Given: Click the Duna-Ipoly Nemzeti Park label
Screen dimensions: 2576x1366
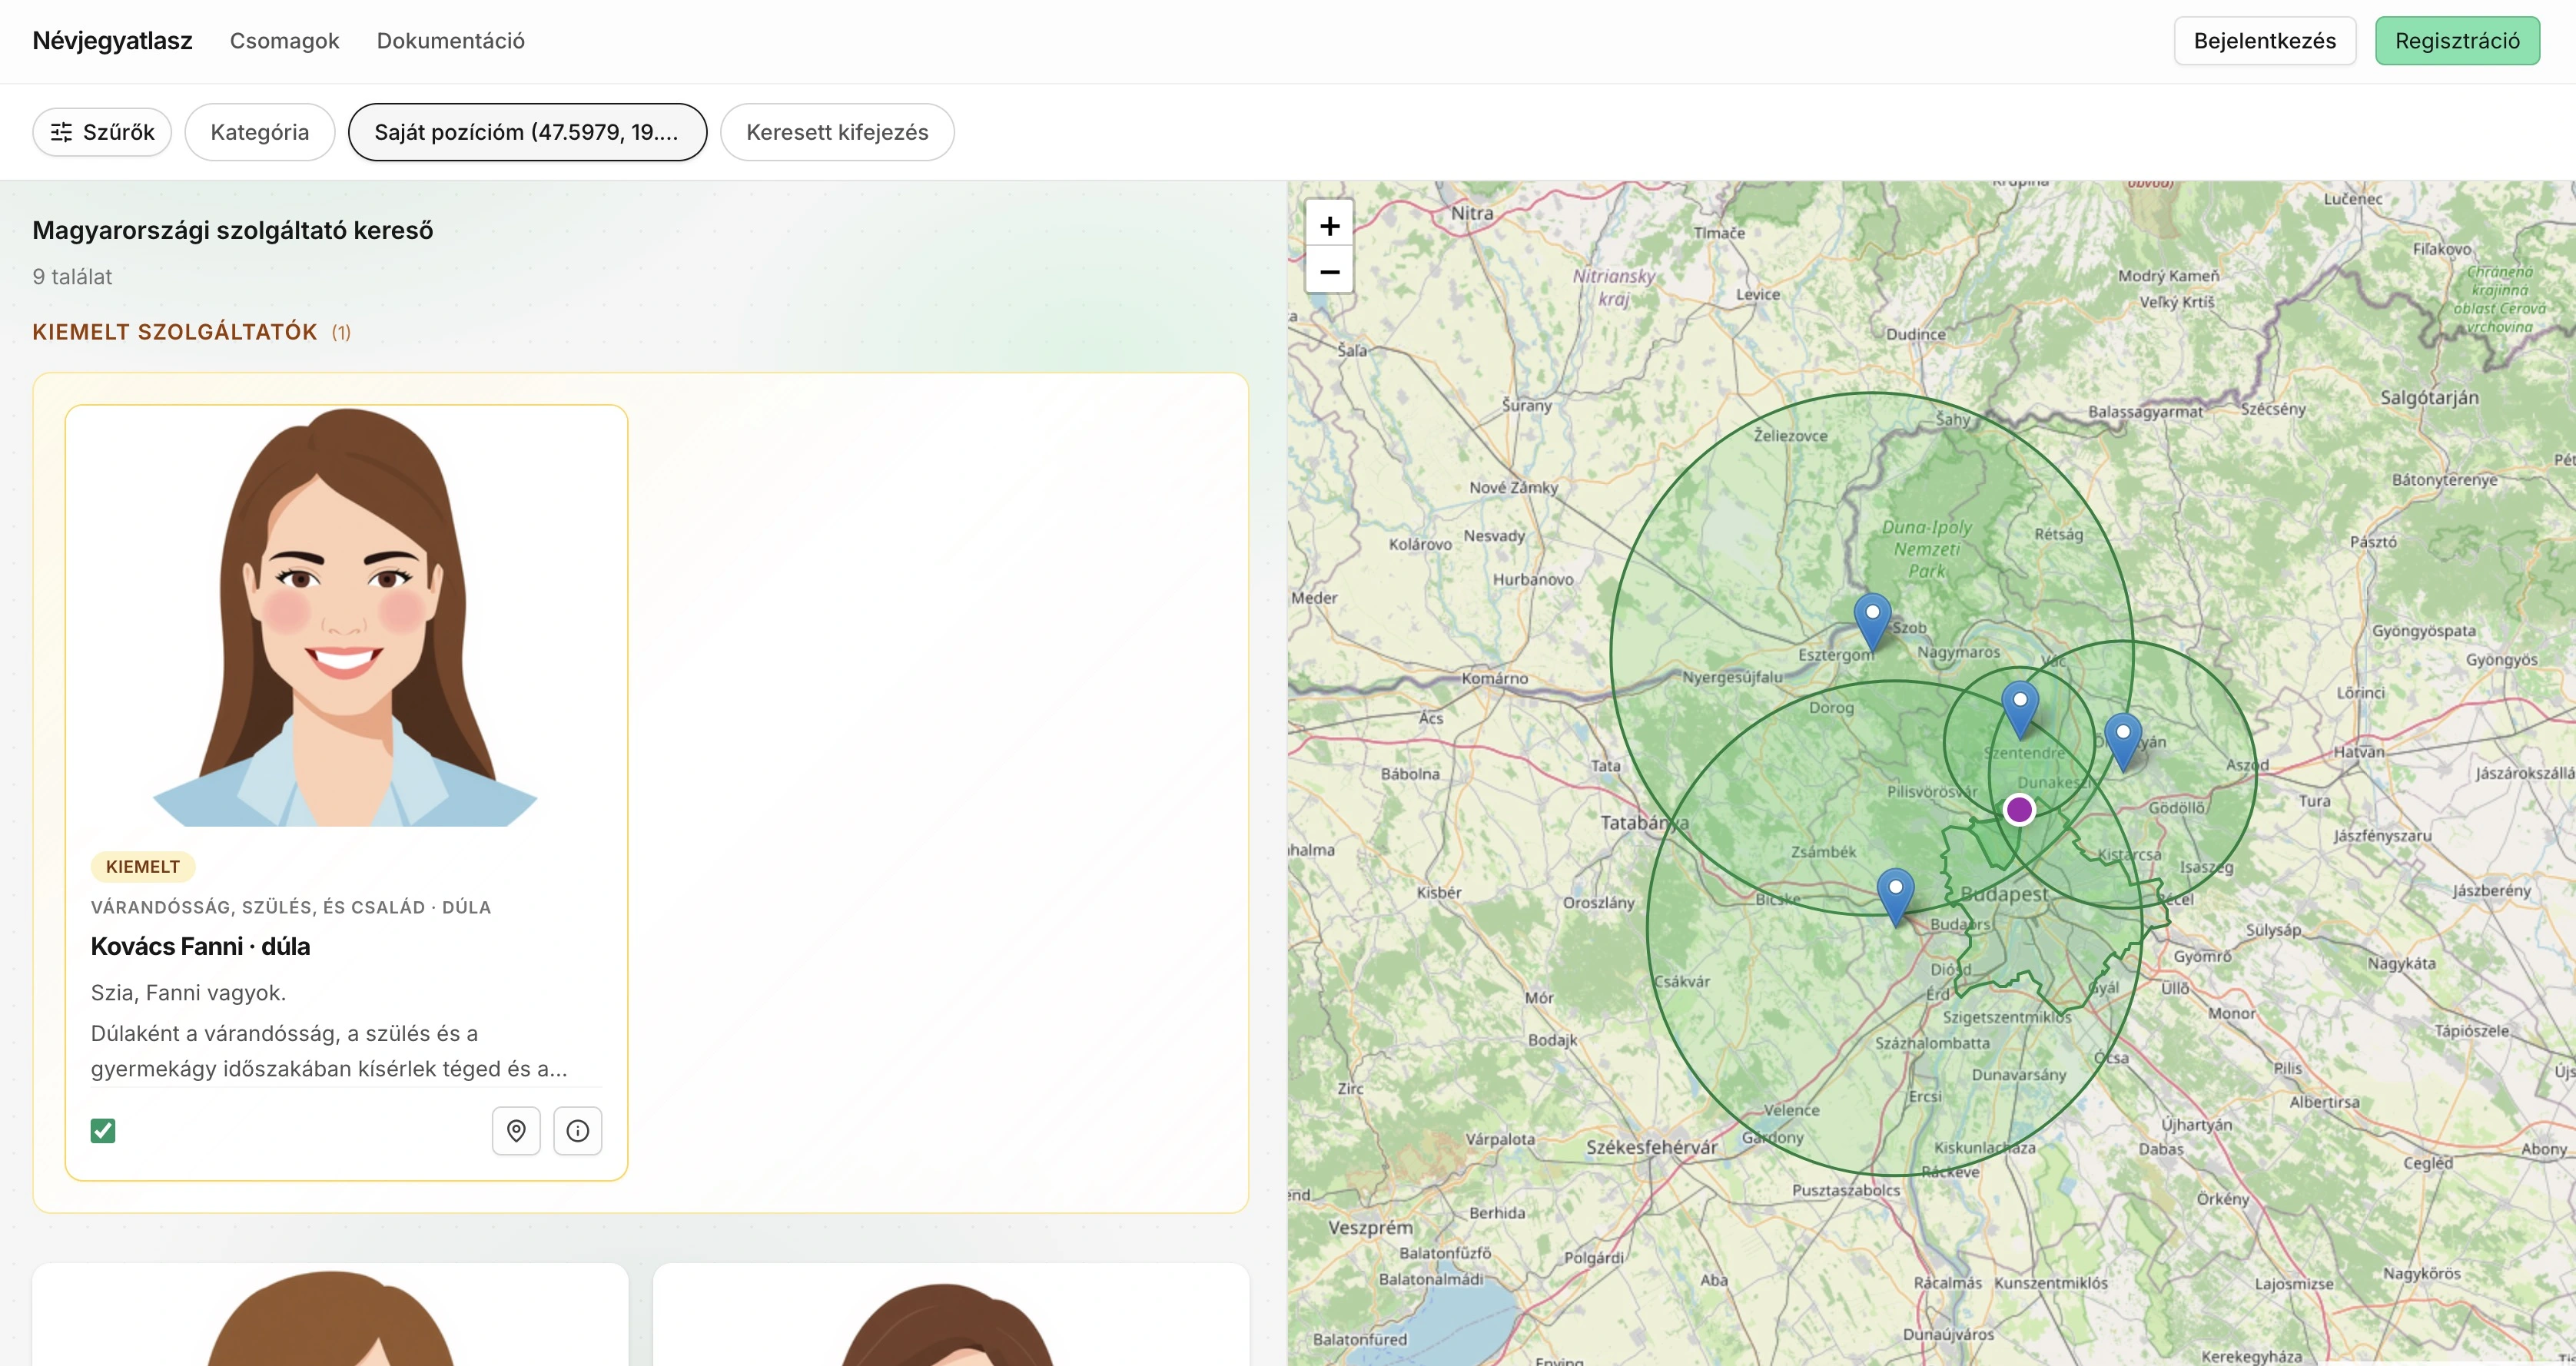Looking at the screenshot, I should click(x=1927, y=549).
